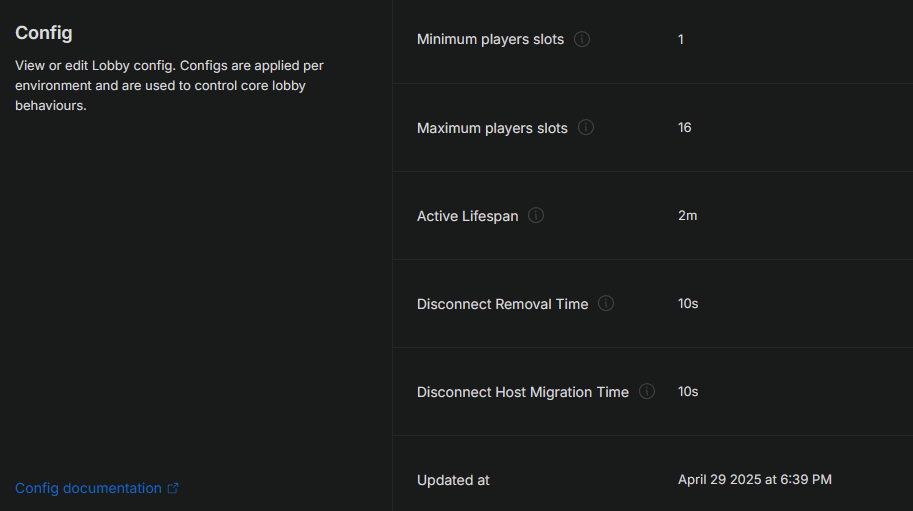Select the Host Migration Time 10s value
The width and height of the screenshot is (913, 511).
click(x=688, y=392)
